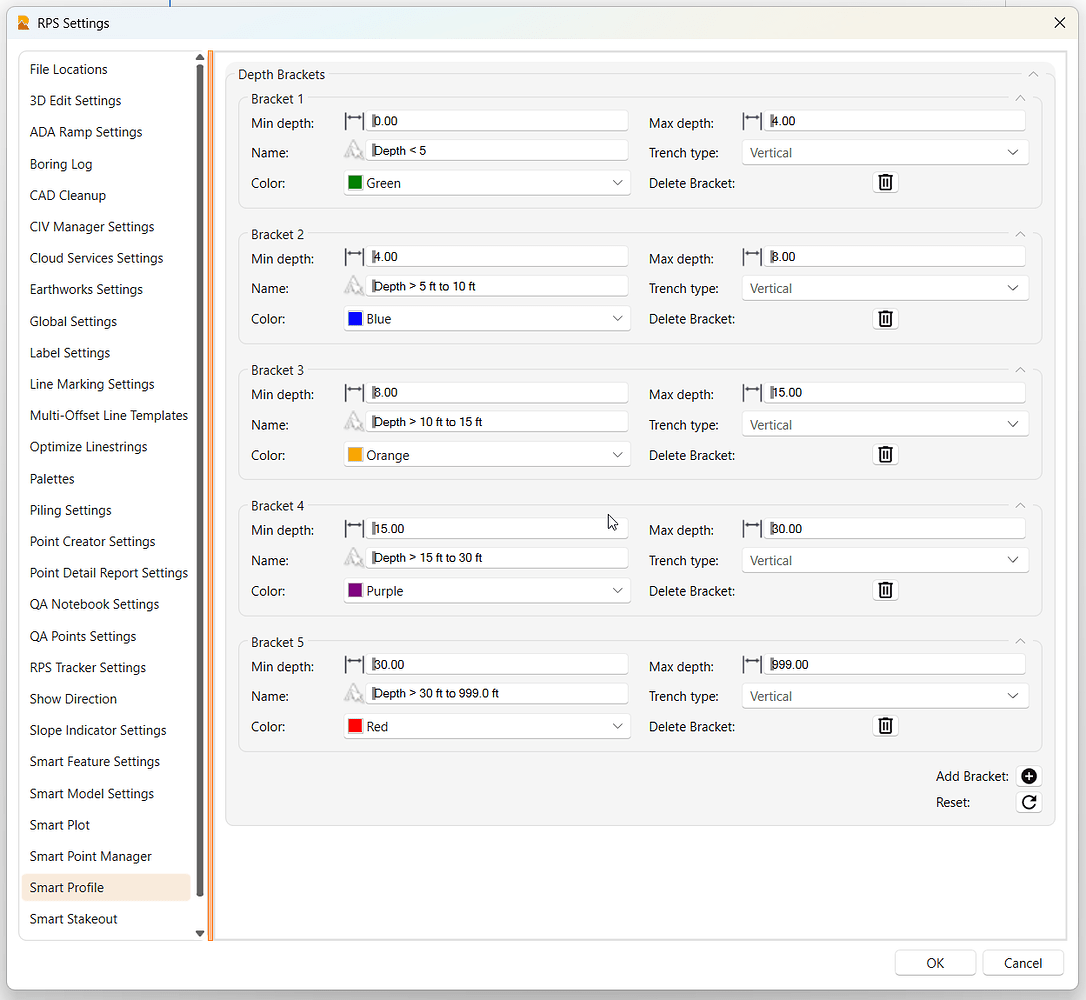Screen dimensions: 1086x1000
Task: Open Global Settings page
Action: [106, 321]
